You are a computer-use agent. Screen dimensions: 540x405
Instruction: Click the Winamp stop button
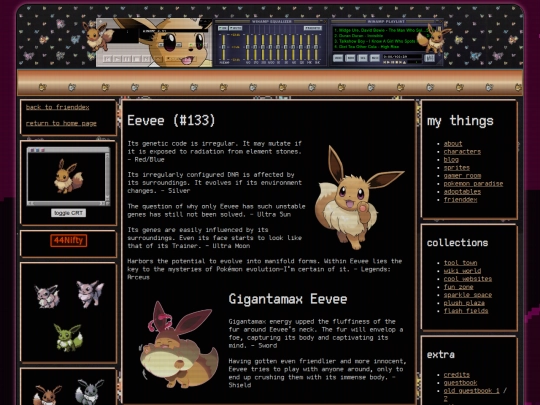137,59
